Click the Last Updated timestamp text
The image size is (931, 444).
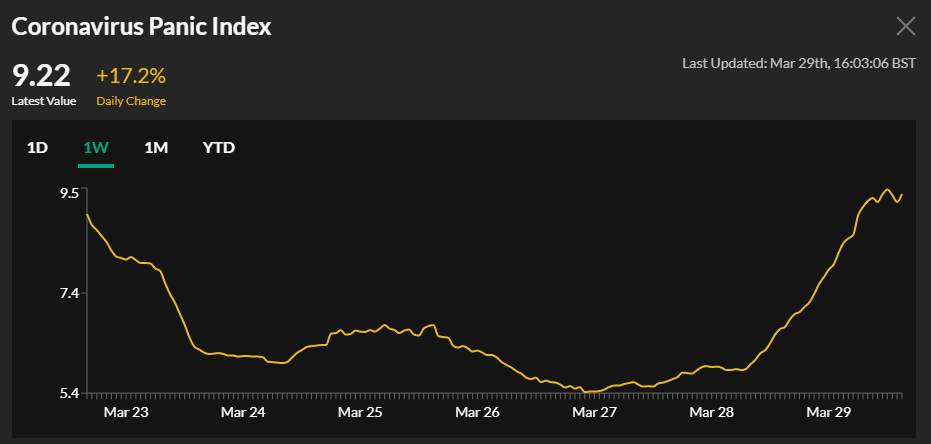[798, 63]
